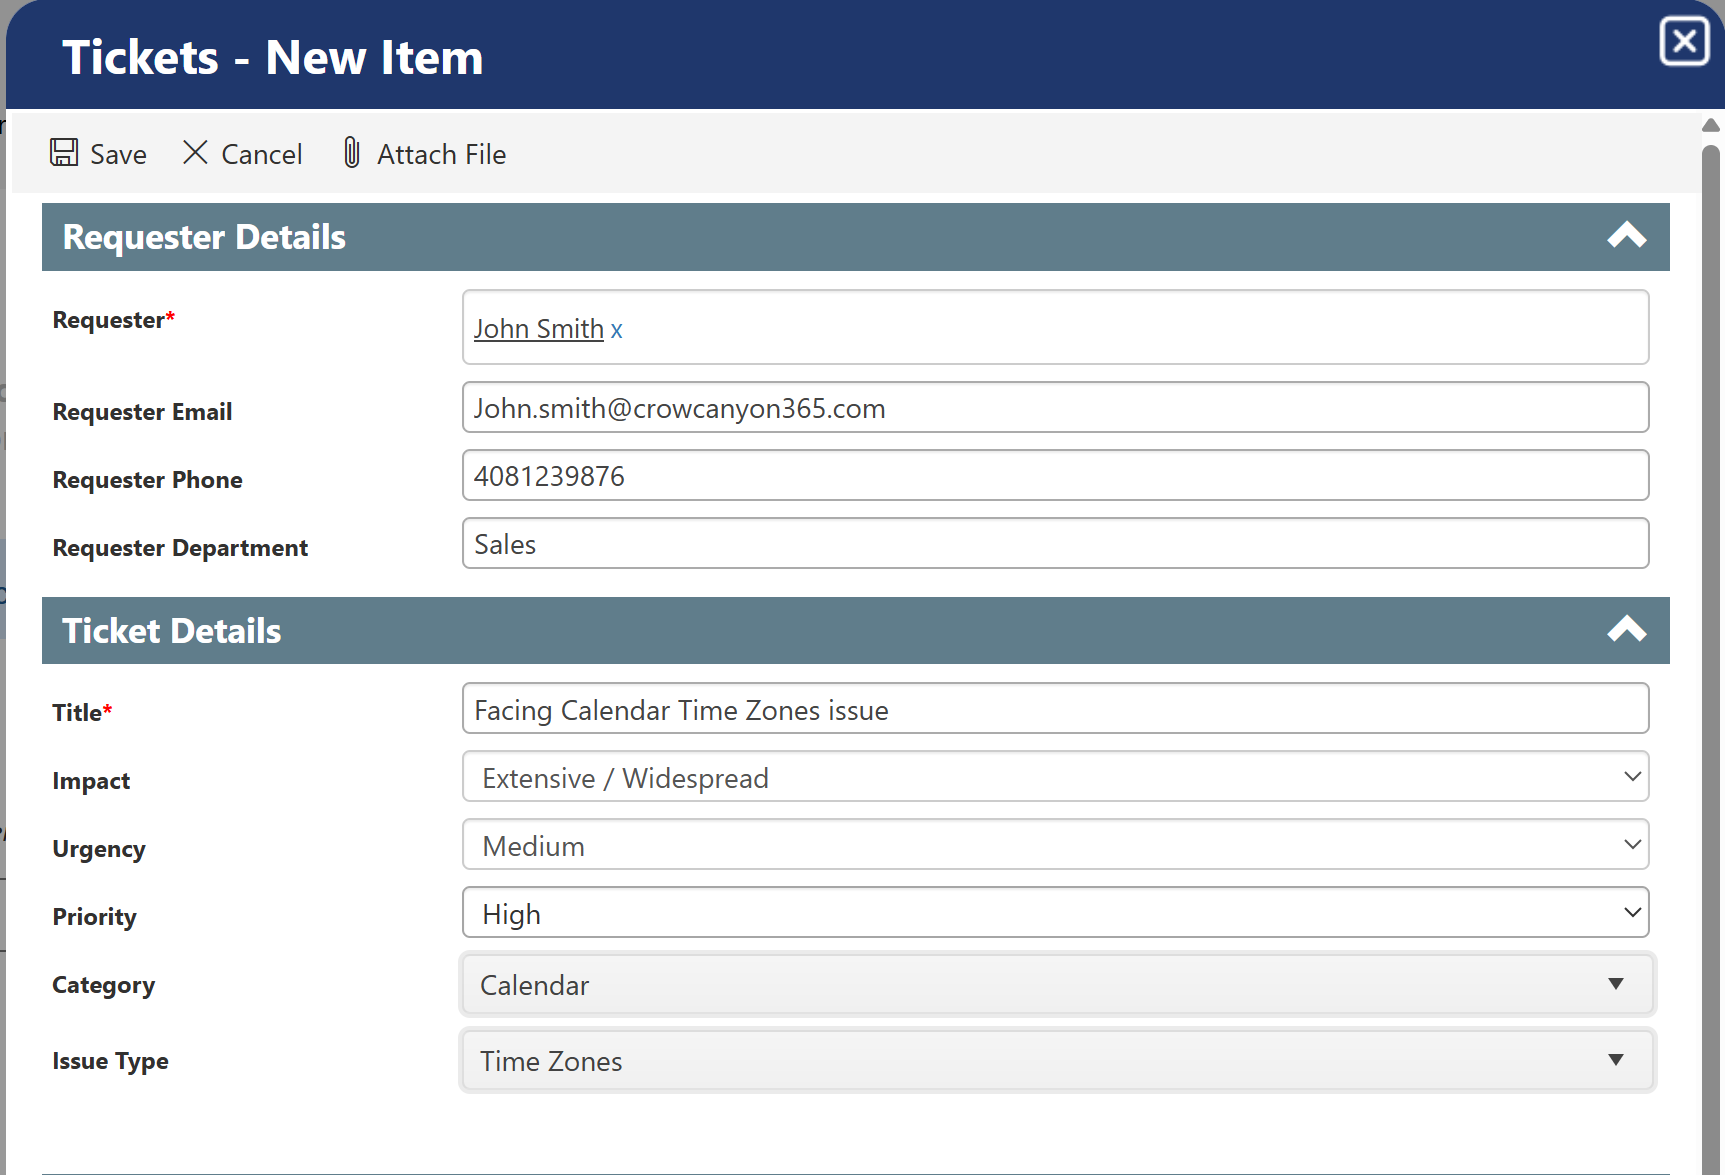Collapse the Requester Details section

click(1627, 236)
